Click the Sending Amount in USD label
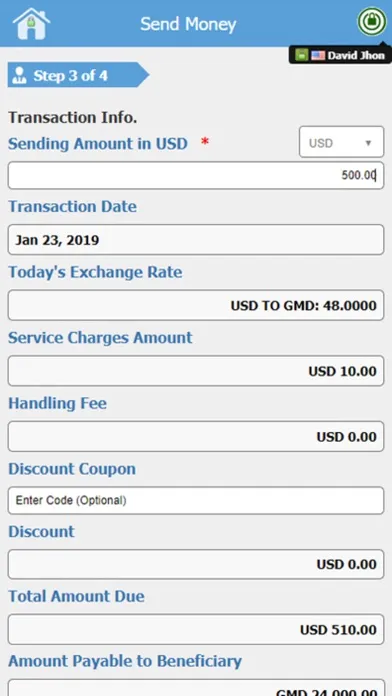 [98, 144]
